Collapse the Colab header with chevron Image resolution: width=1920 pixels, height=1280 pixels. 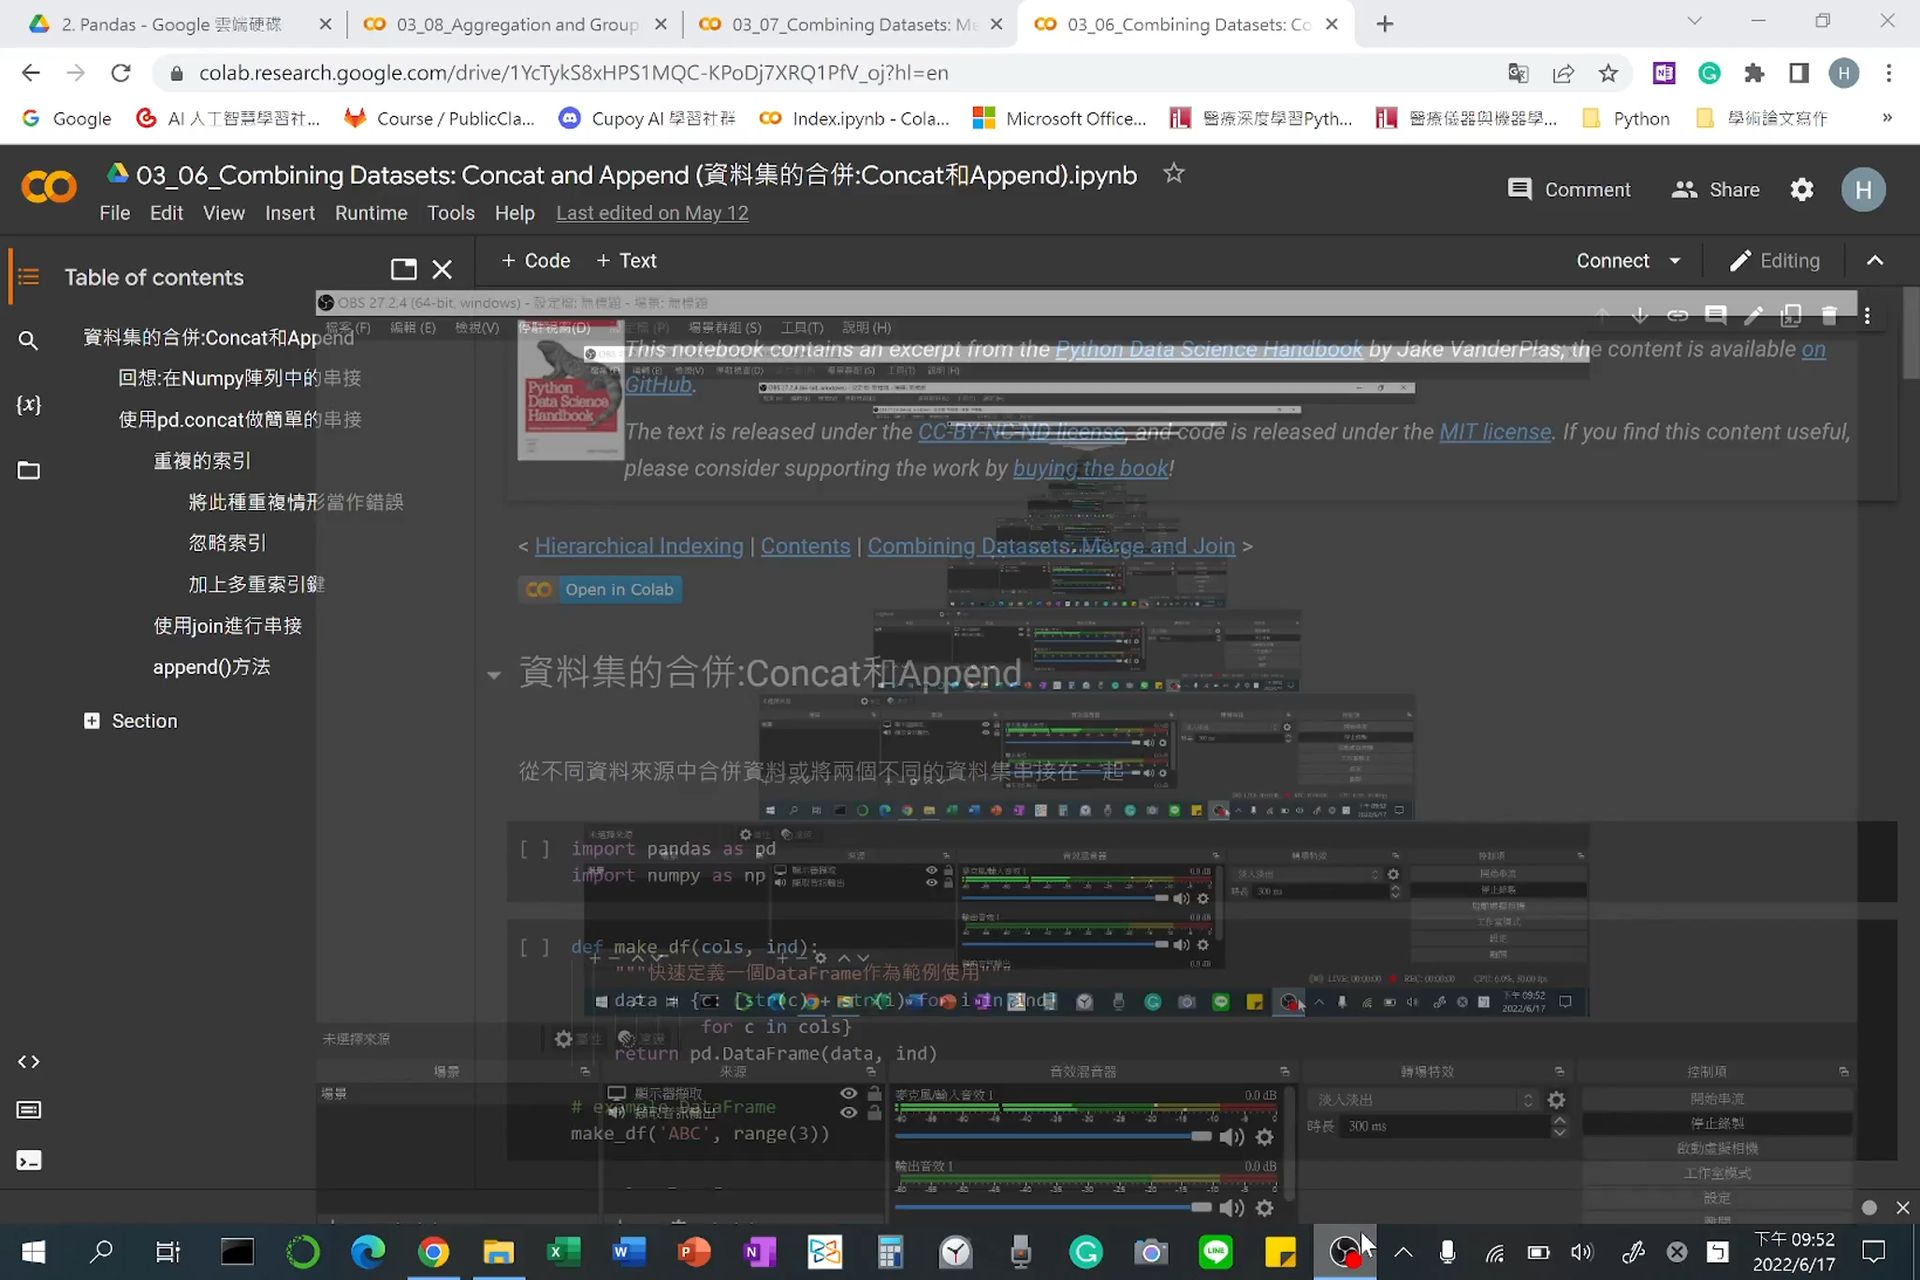coord(1875,261)
